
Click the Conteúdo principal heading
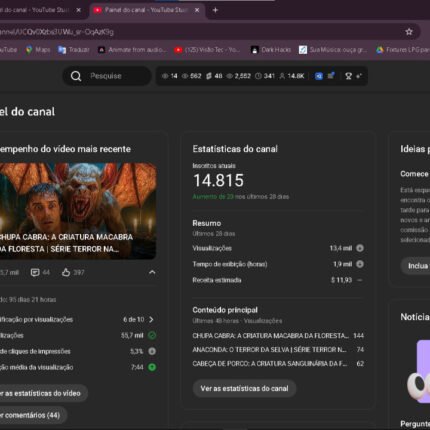(x=225, y=310)
